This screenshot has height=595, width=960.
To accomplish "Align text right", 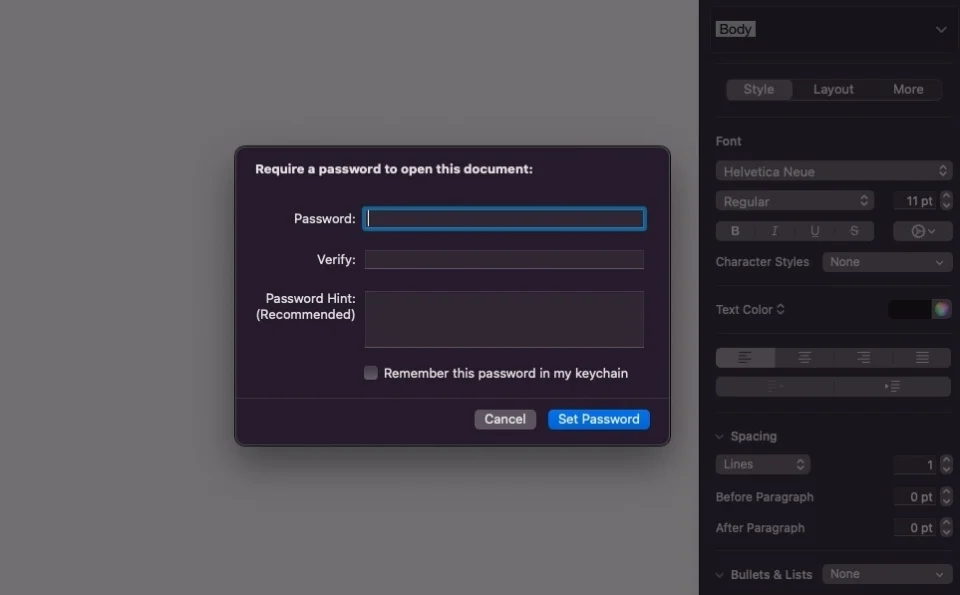I will 863,357.
